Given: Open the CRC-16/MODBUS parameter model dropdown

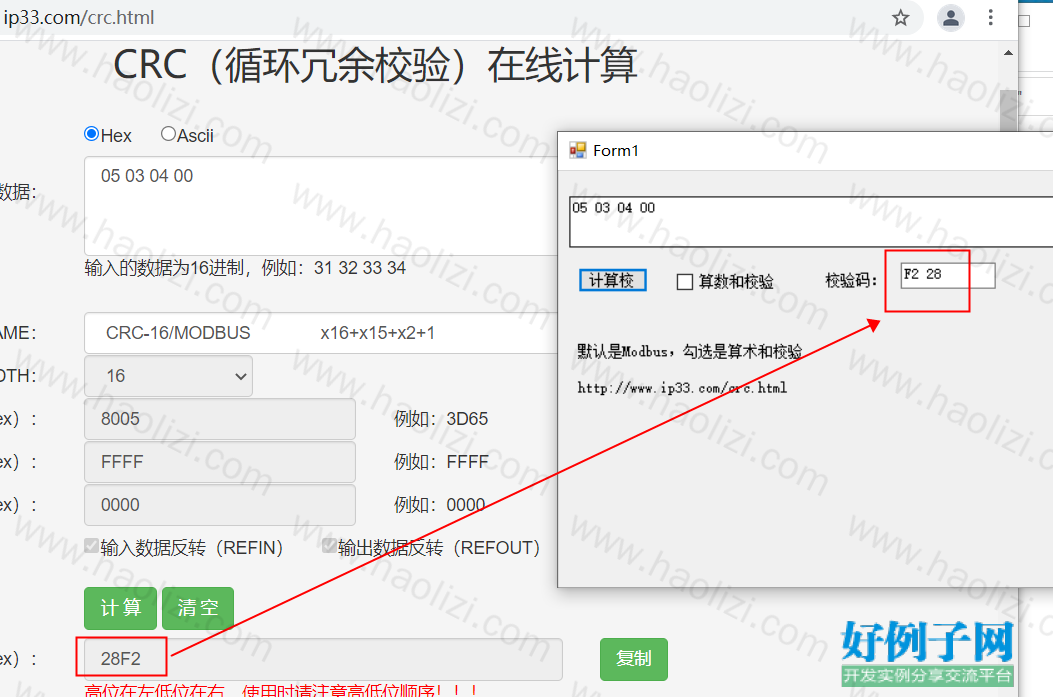Looking at the screenshot, I should coord(321,333).
